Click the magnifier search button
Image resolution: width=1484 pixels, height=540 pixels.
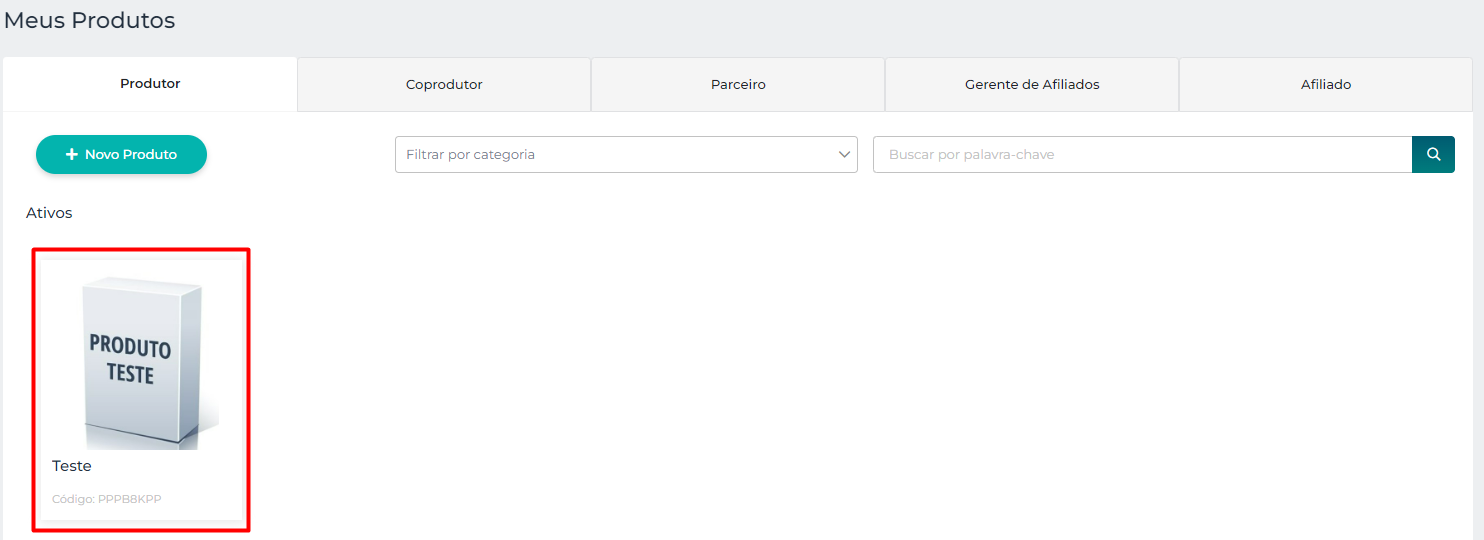tap(1433, 154)
